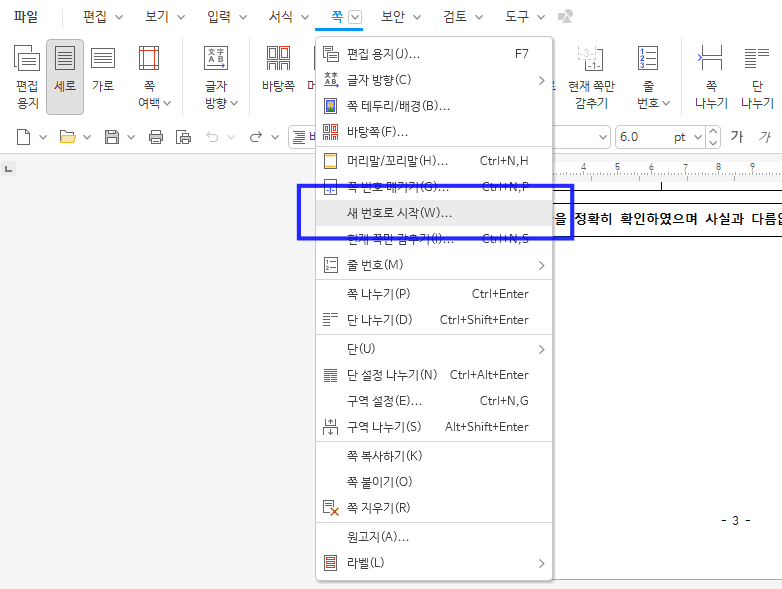Open the 글자 방향 ribbon dropdown

pos(220,77)
